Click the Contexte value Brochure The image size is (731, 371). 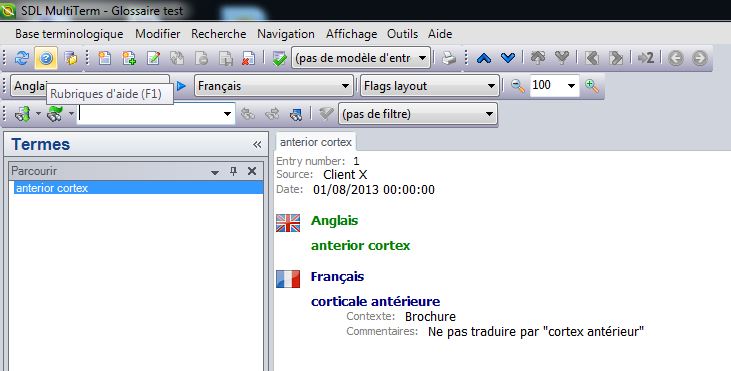pos(430,316)
